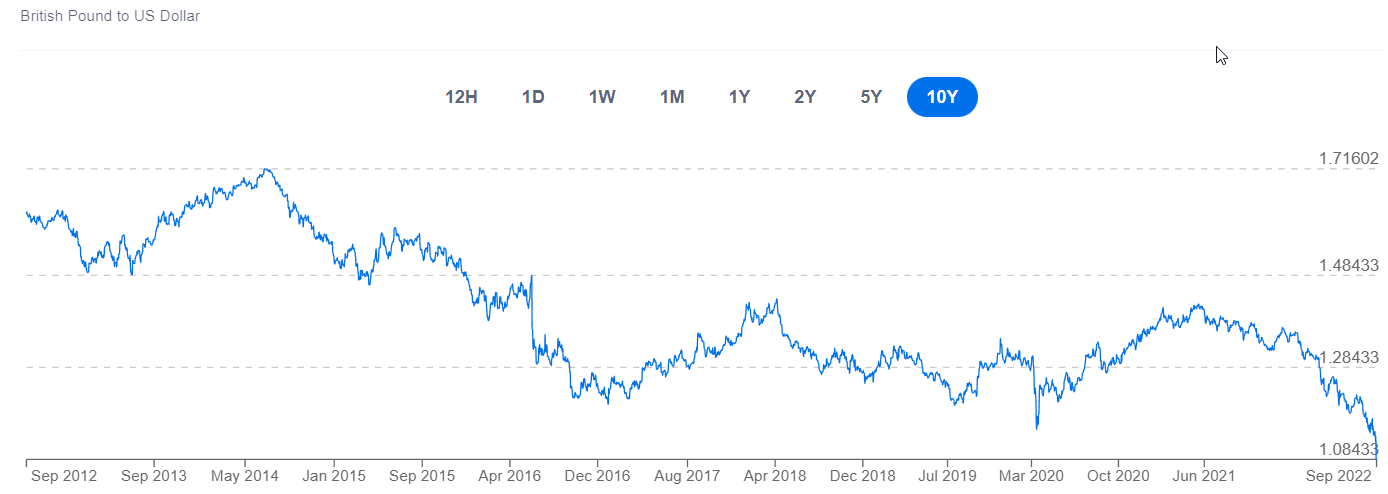Switch chart to 1D range
Image resolution: width=1388 pixels, height=494 pixels.
tap(533, 97)
